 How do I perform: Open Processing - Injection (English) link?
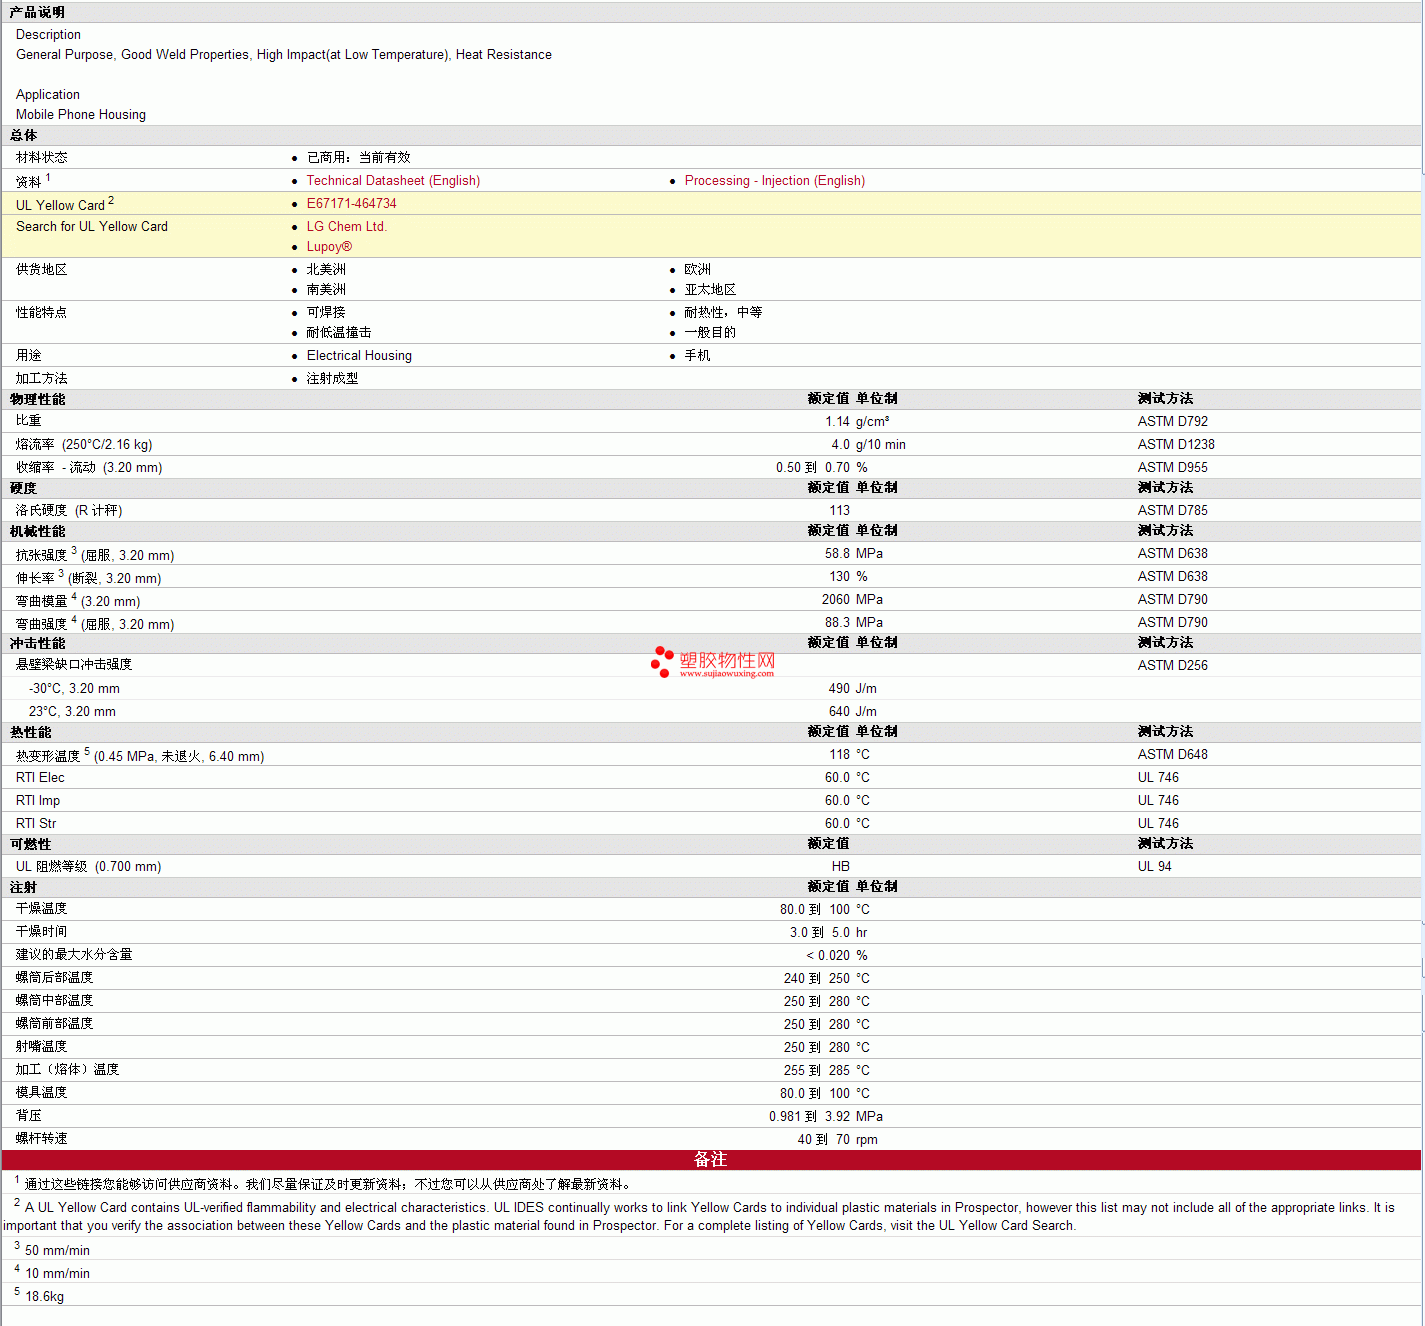point(774,181)
